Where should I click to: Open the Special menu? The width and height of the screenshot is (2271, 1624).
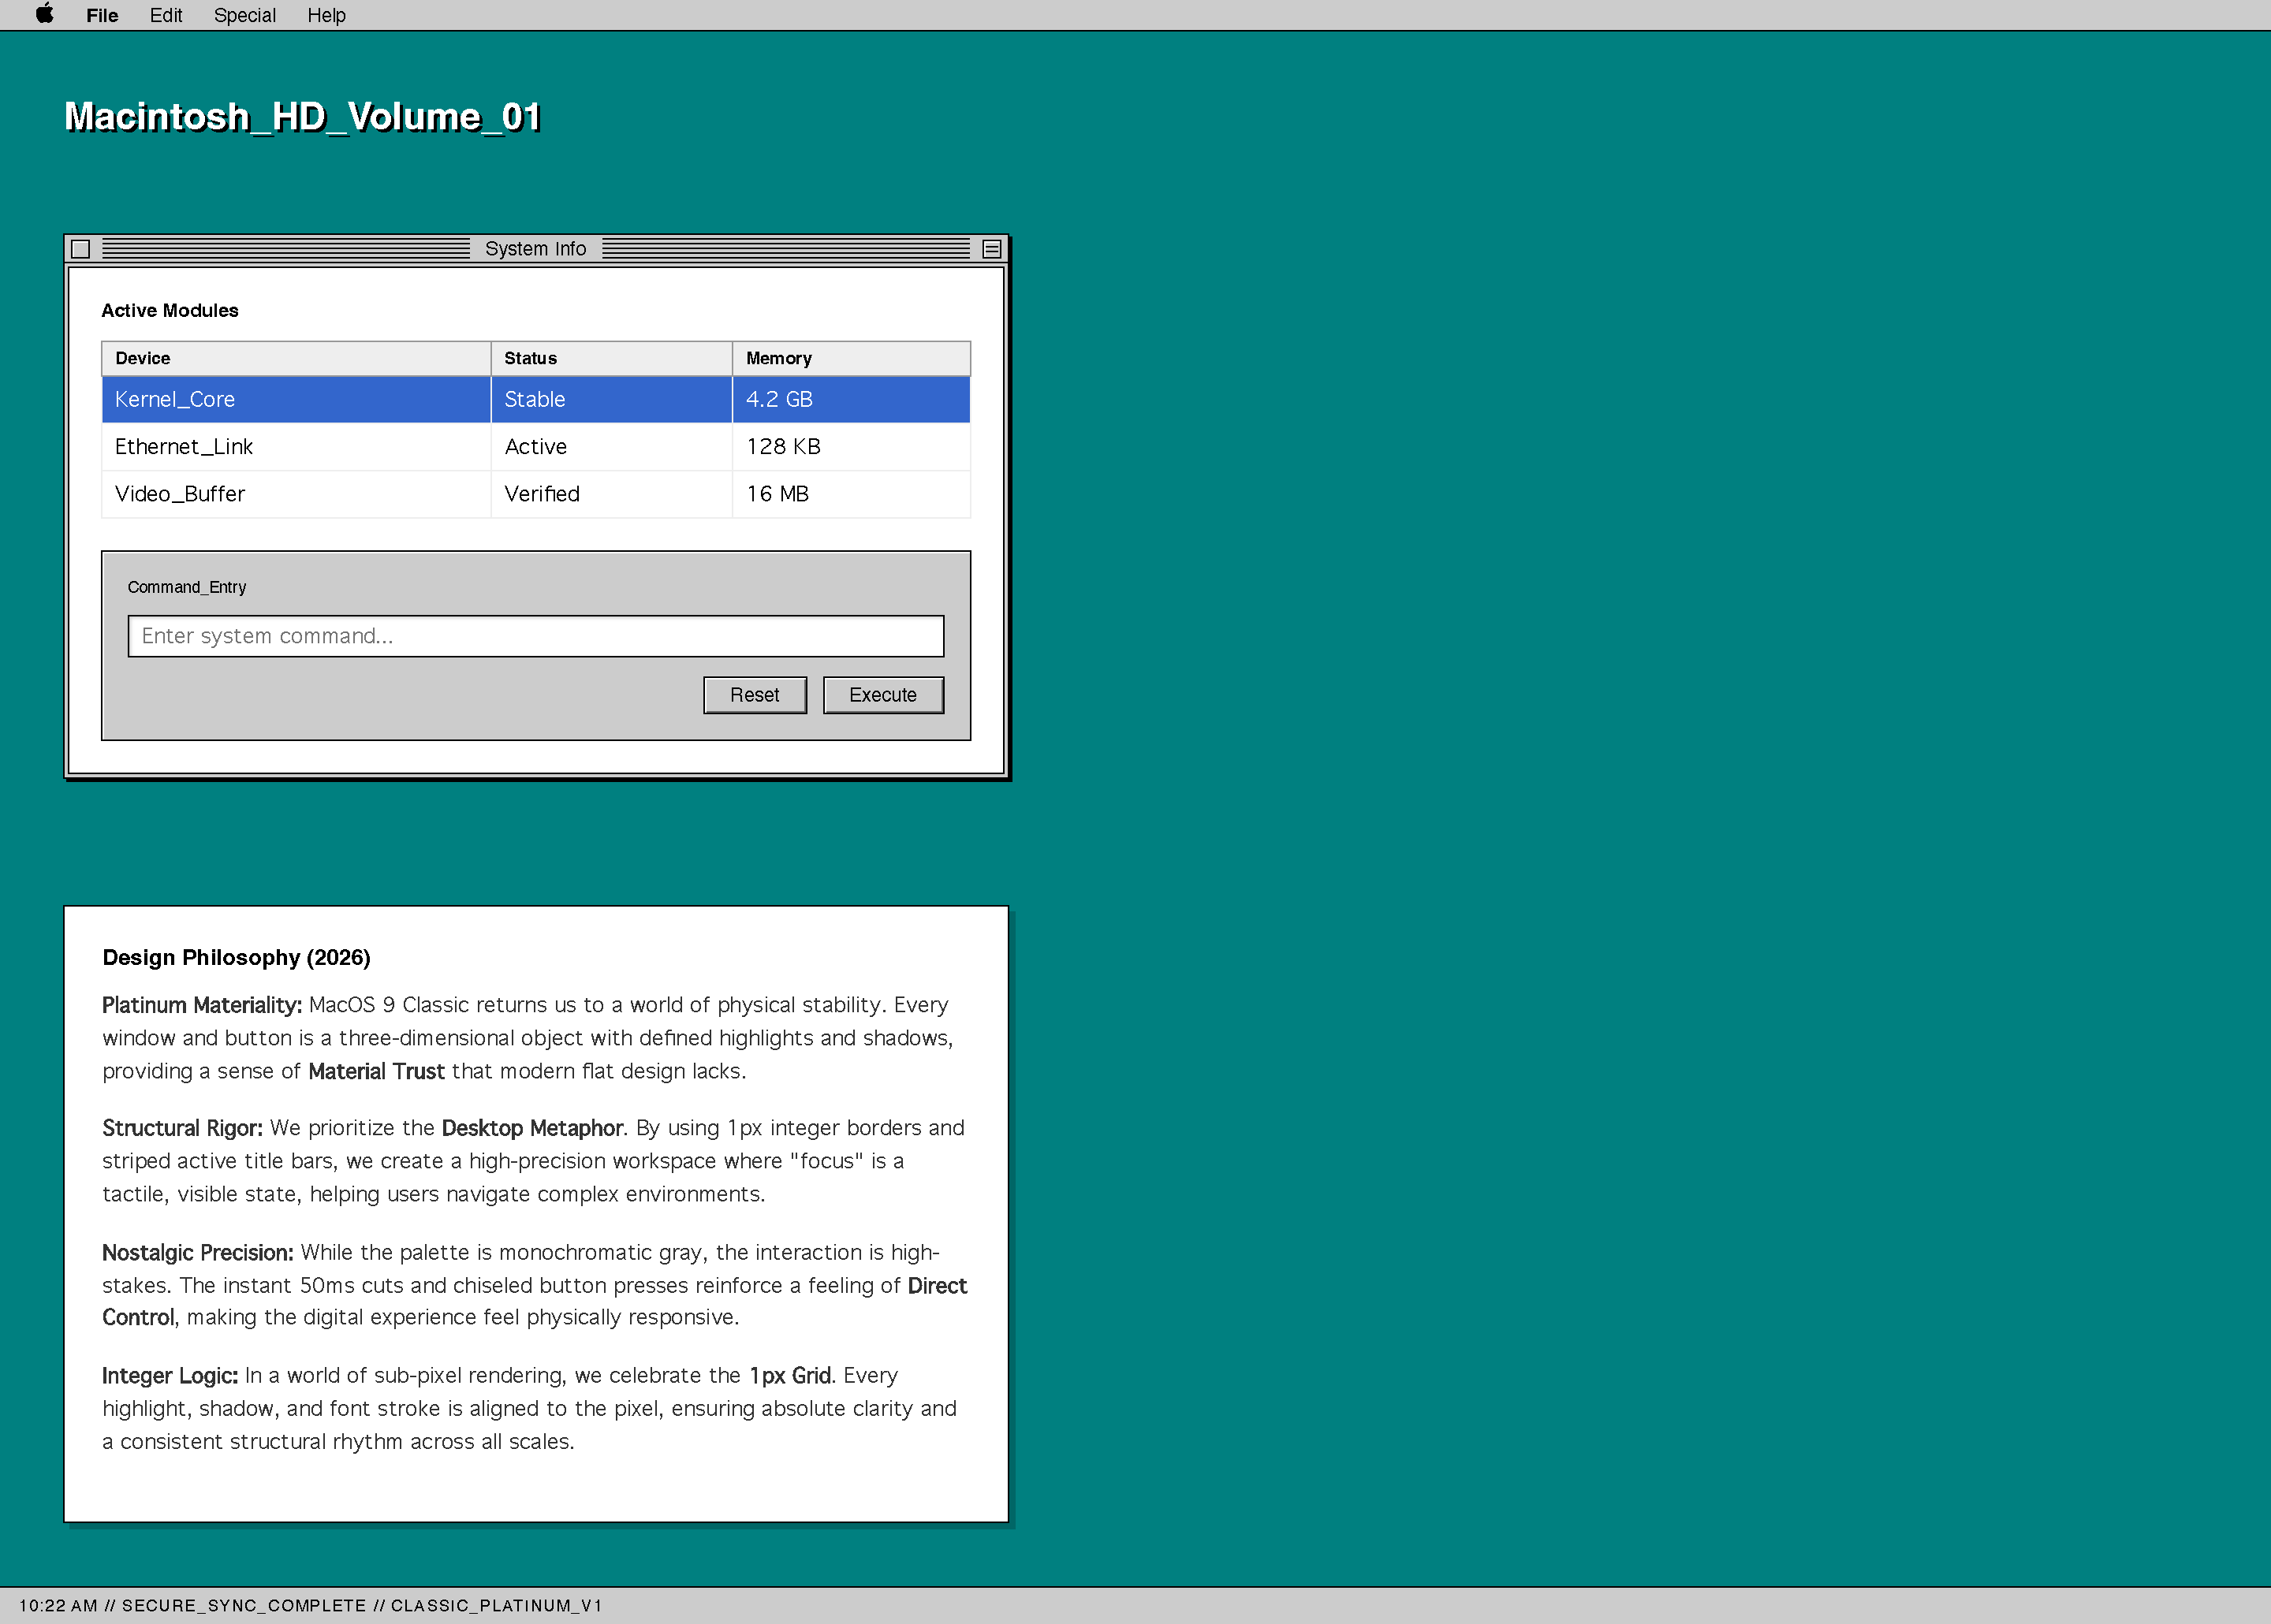(x=244, y=15)
